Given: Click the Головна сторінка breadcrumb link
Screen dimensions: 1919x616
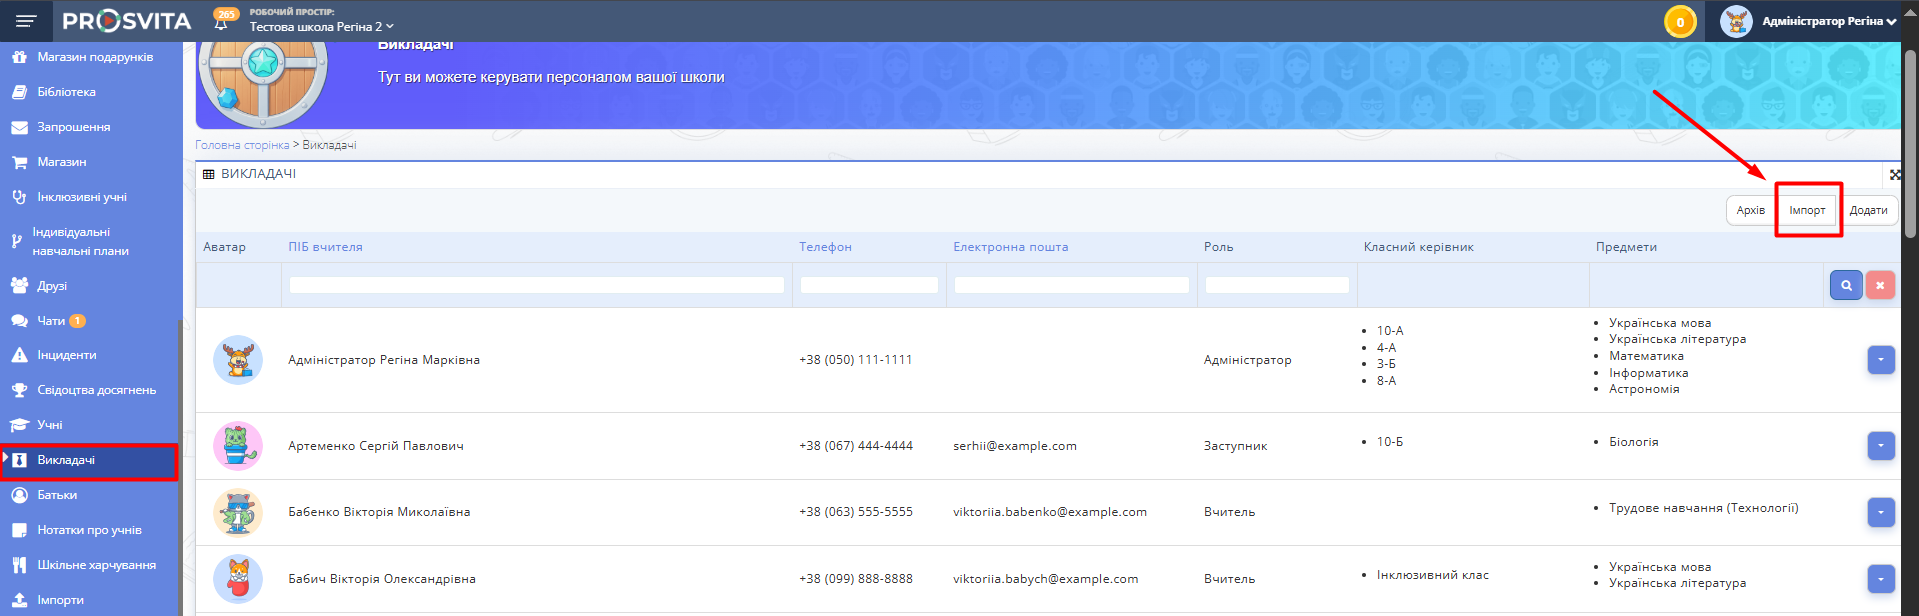Looking at the screenshot, I should pyautogui.click(x=242, y=145).
